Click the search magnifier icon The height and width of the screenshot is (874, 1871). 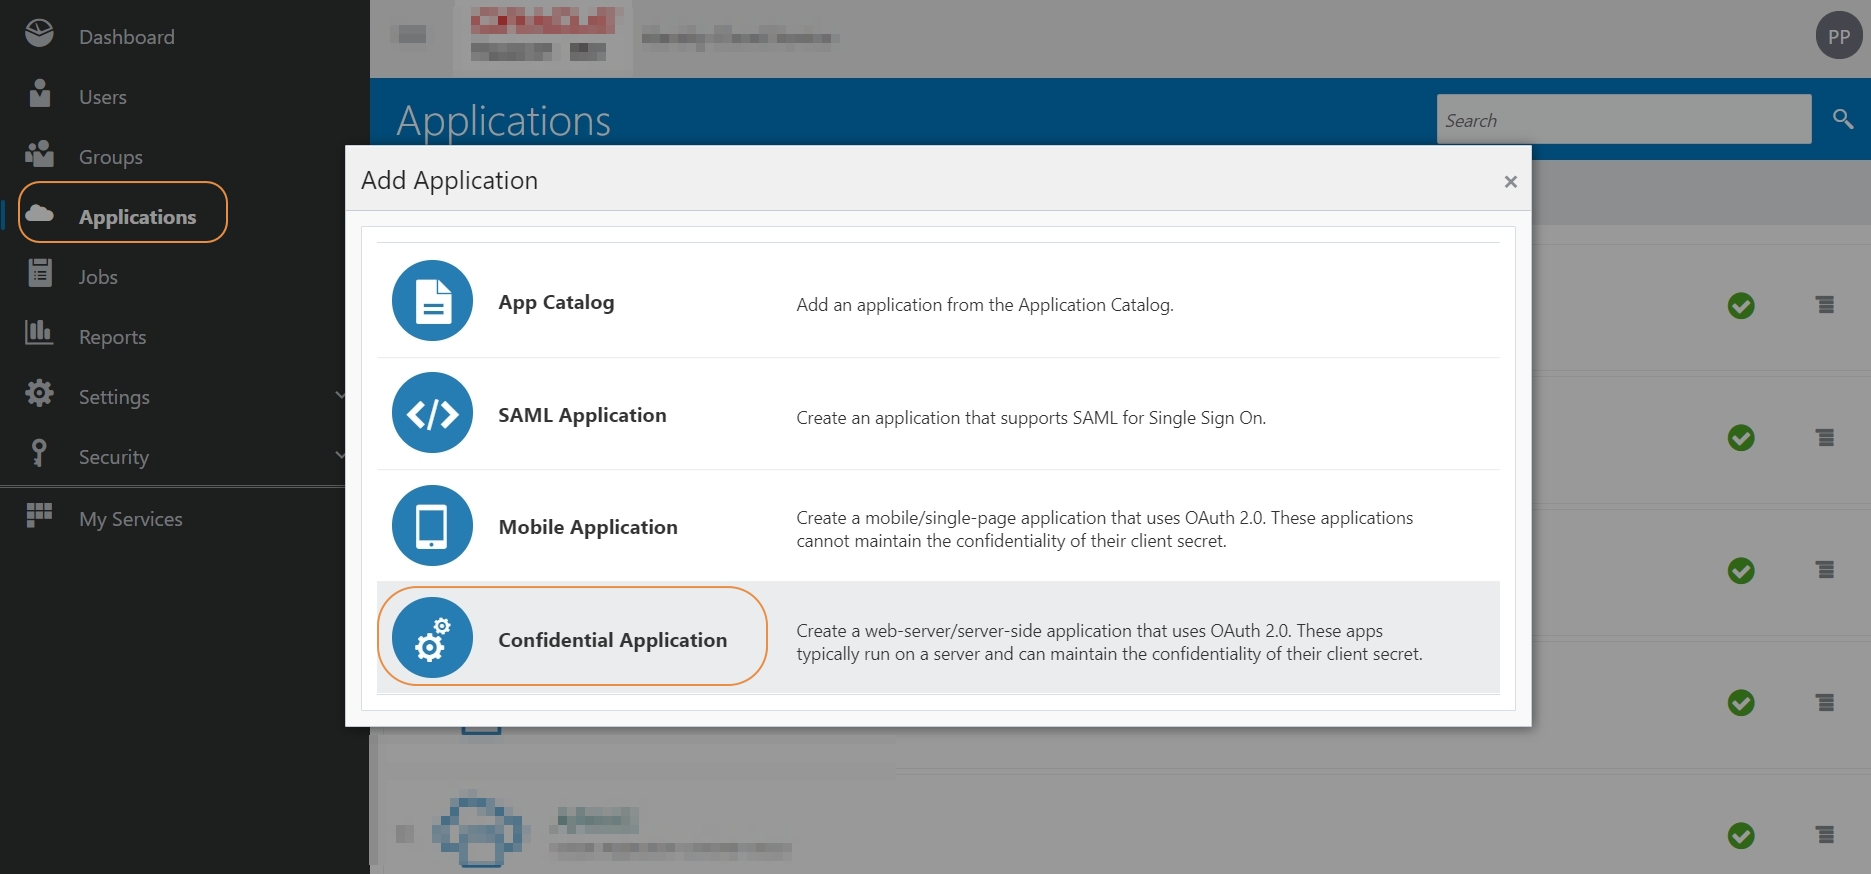pos(1842,119)
